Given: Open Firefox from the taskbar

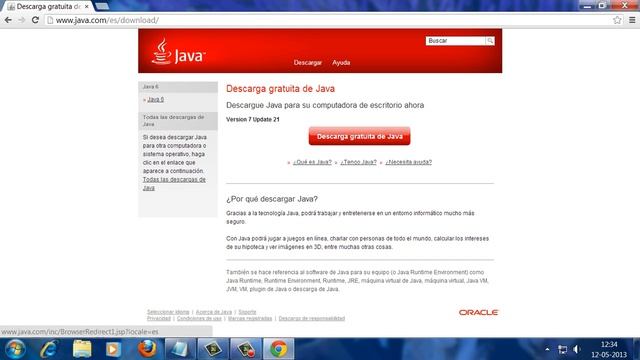Looking at the screenshot, I should [147, 349].
